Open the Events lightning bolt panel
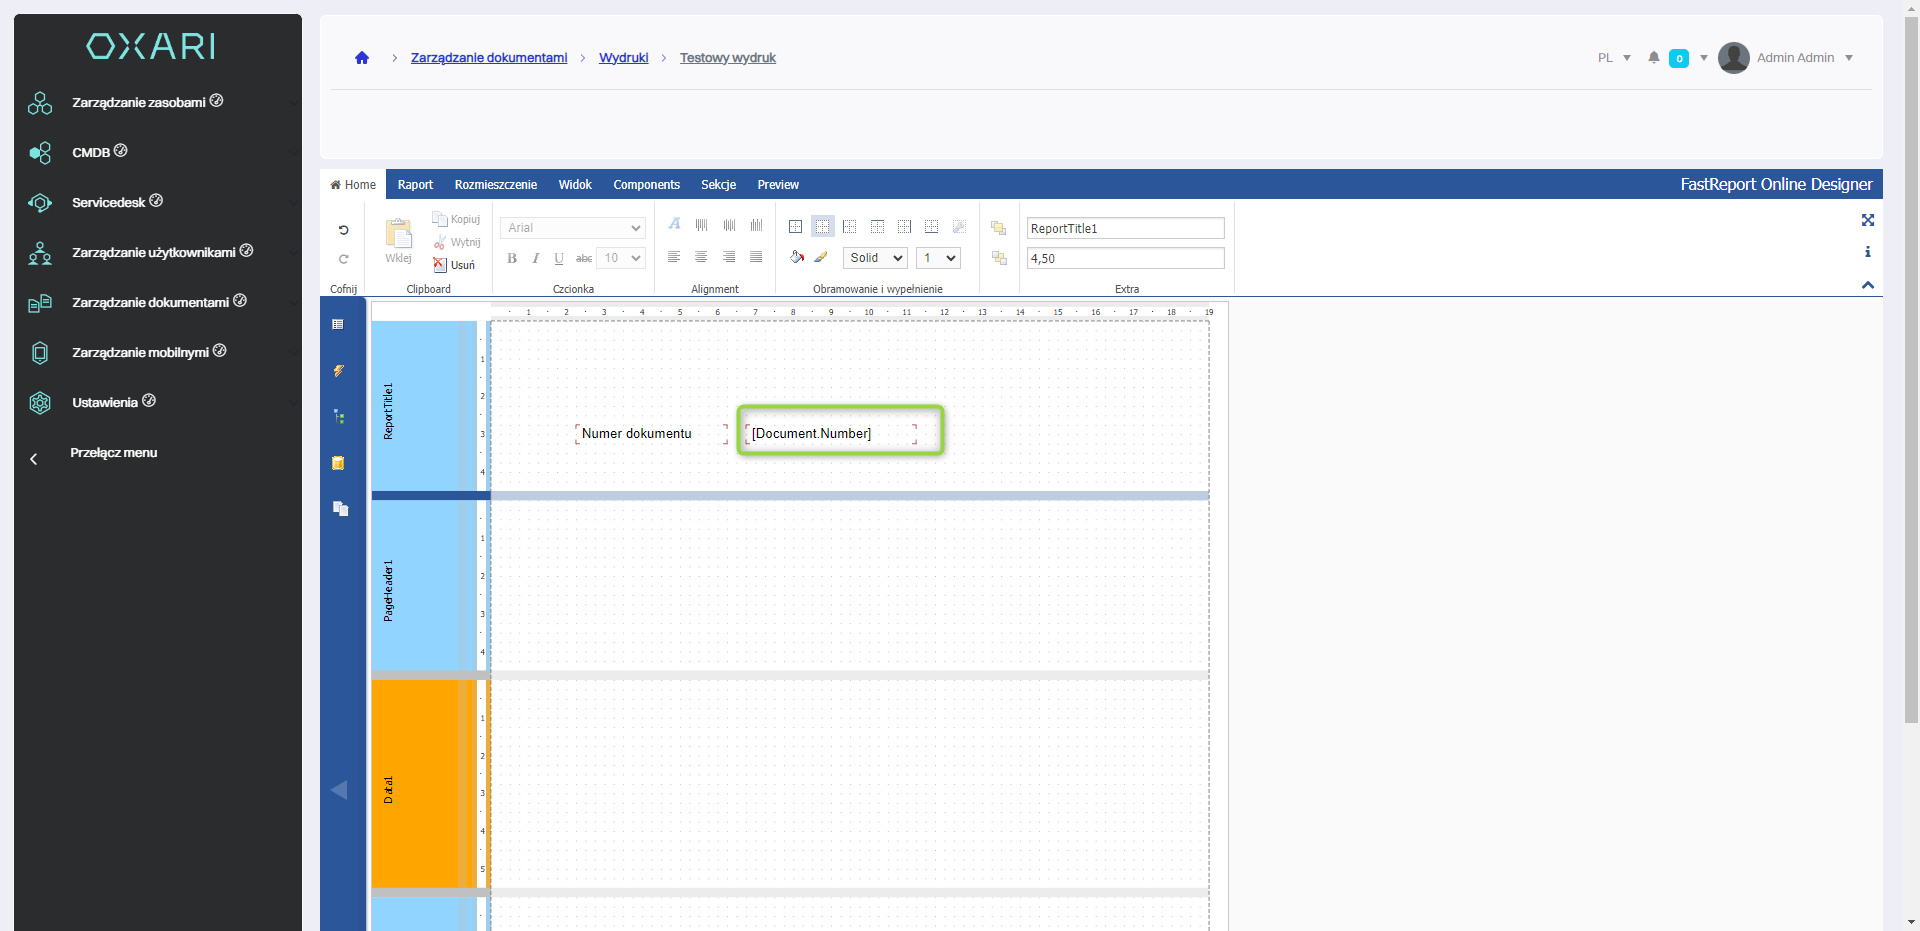Image resolution: width=1920 pixels, height=931 pixels. [339, 371]
